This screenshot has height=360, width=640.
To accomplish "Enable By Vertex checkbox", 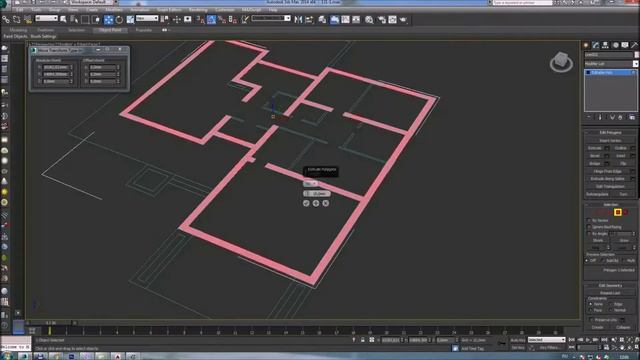I will coord(589,220).
